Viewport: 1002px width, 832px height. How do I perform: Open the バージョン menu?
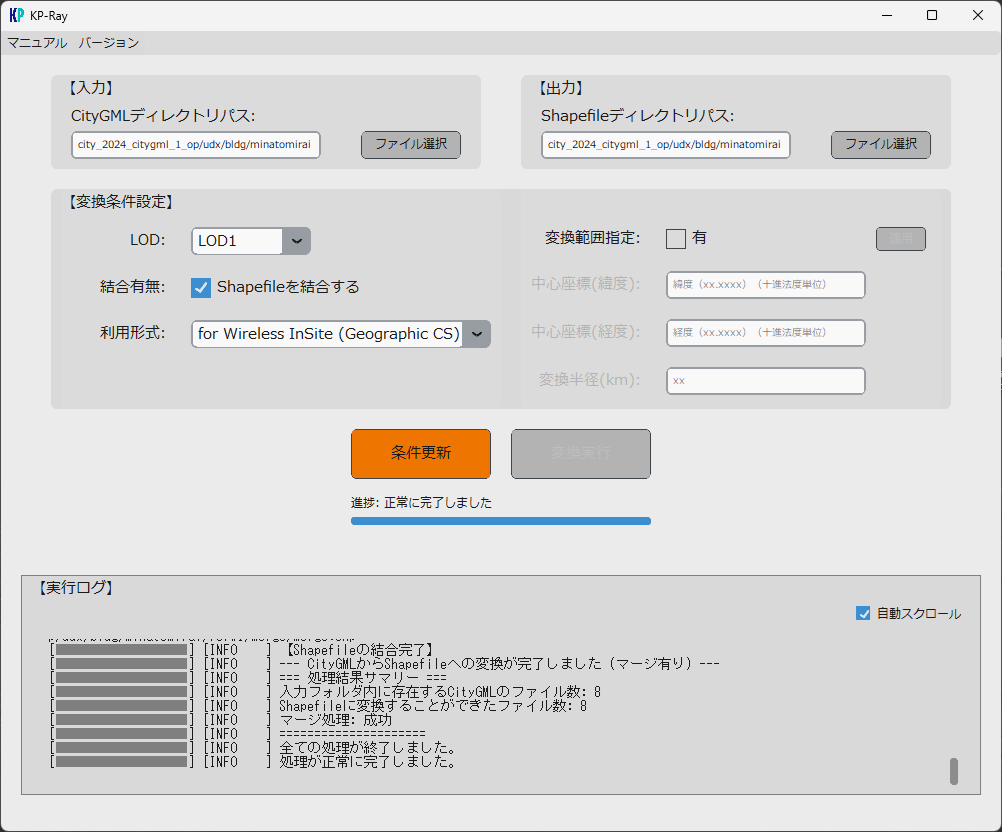[109, 43]
